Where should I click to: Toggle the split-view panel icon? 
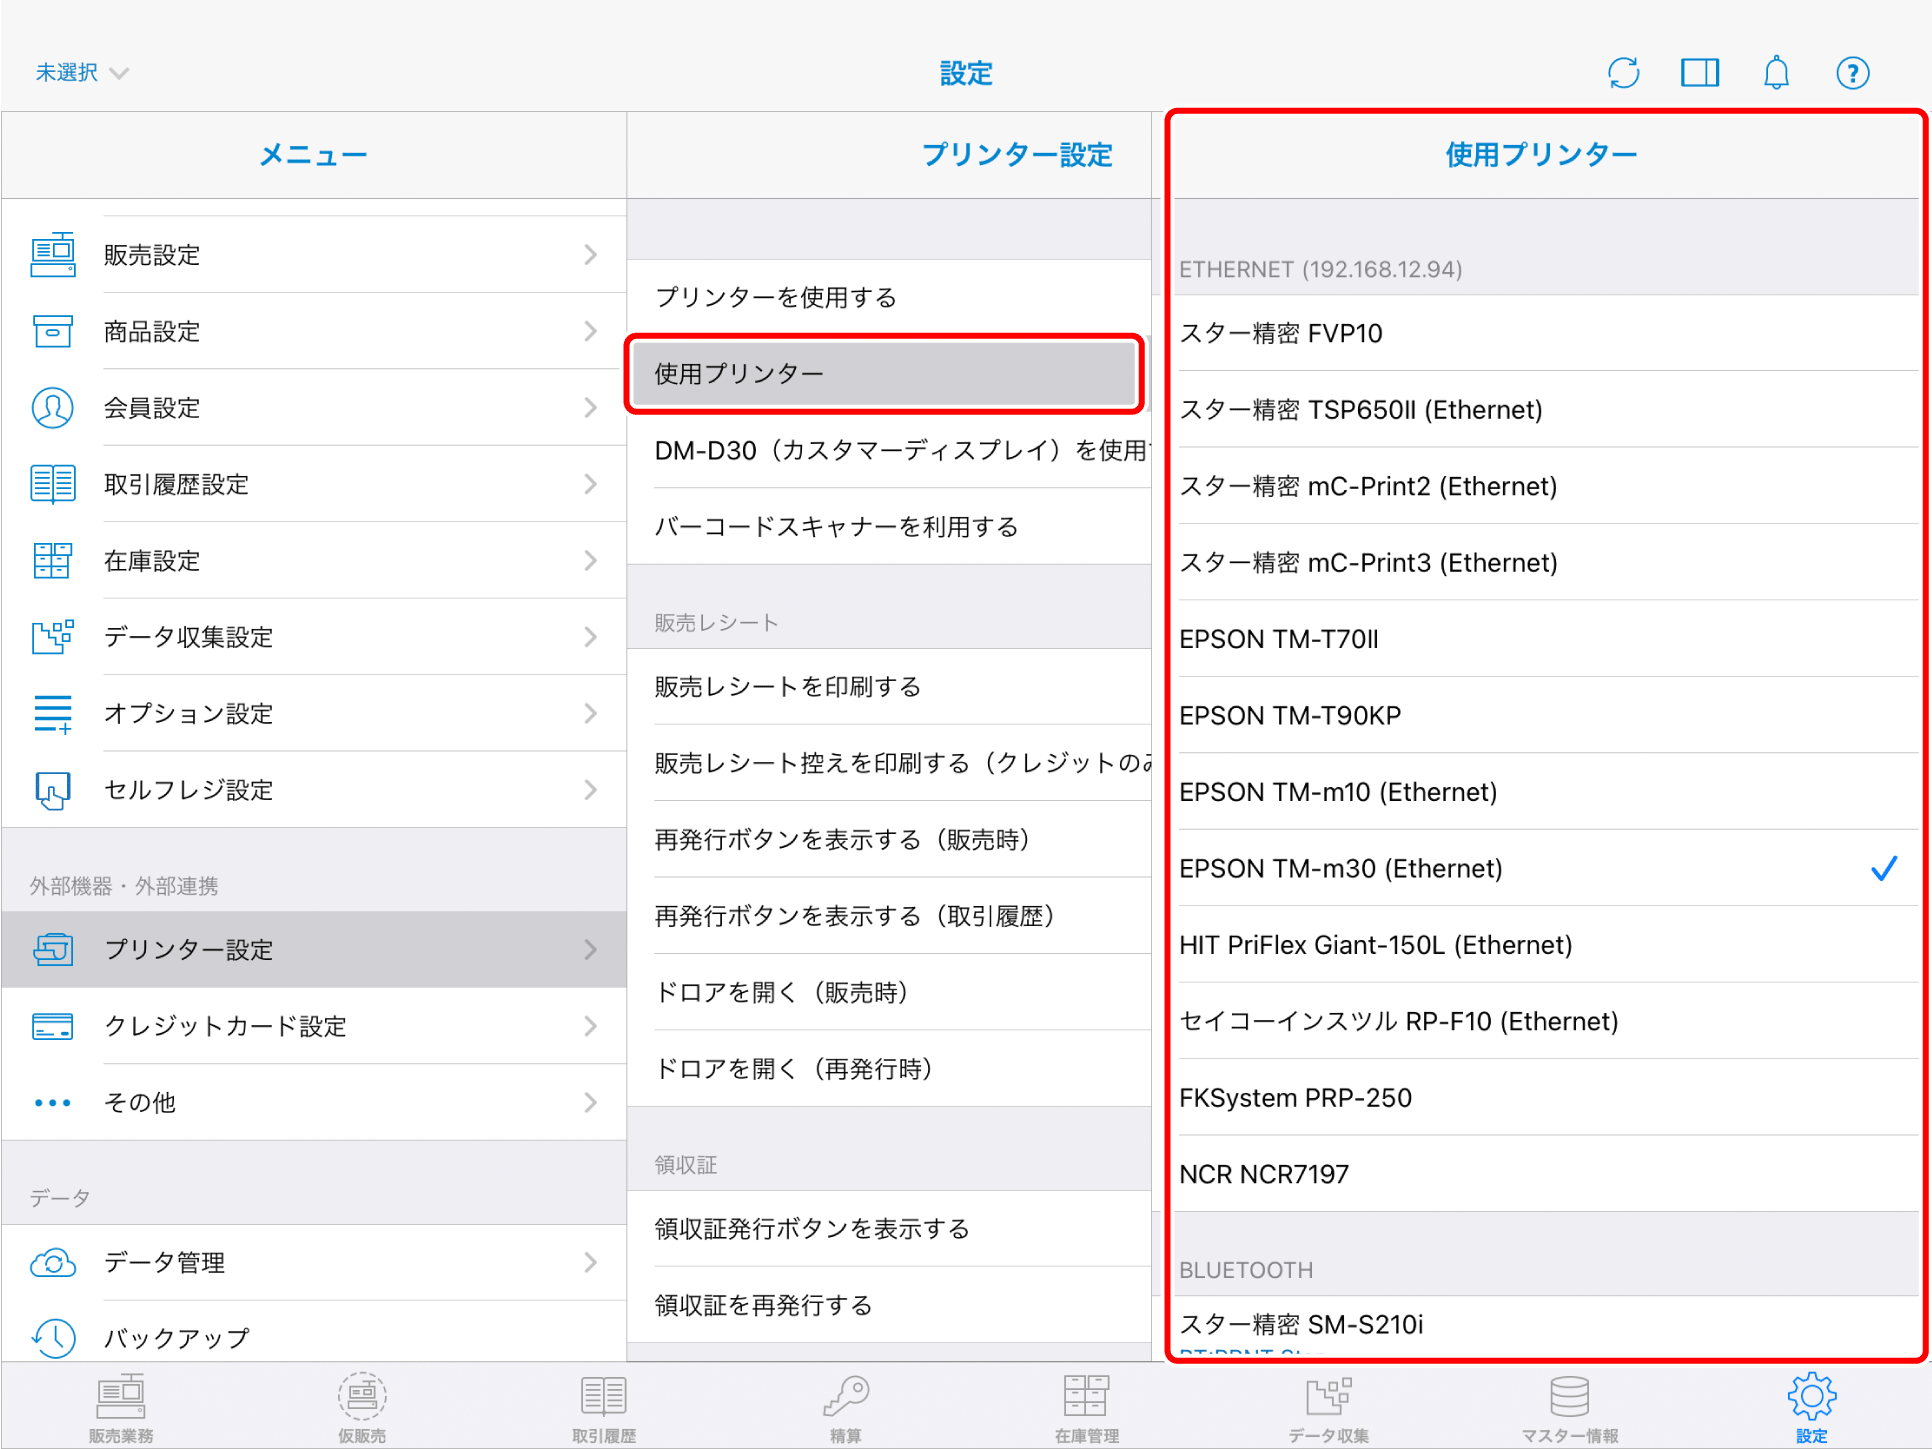pyautogui.click(x=1700, y=73)
